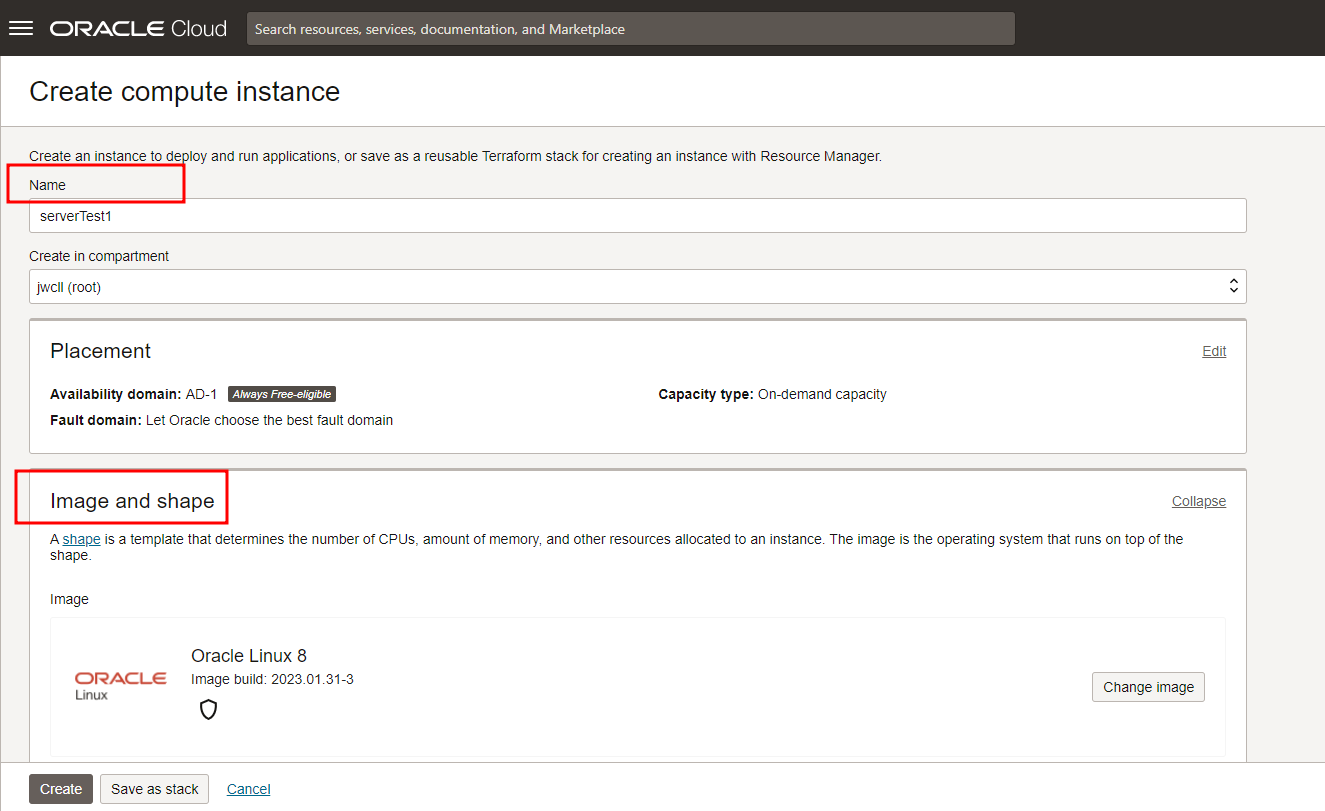Focus the search resources and services field

pos(631,29)
